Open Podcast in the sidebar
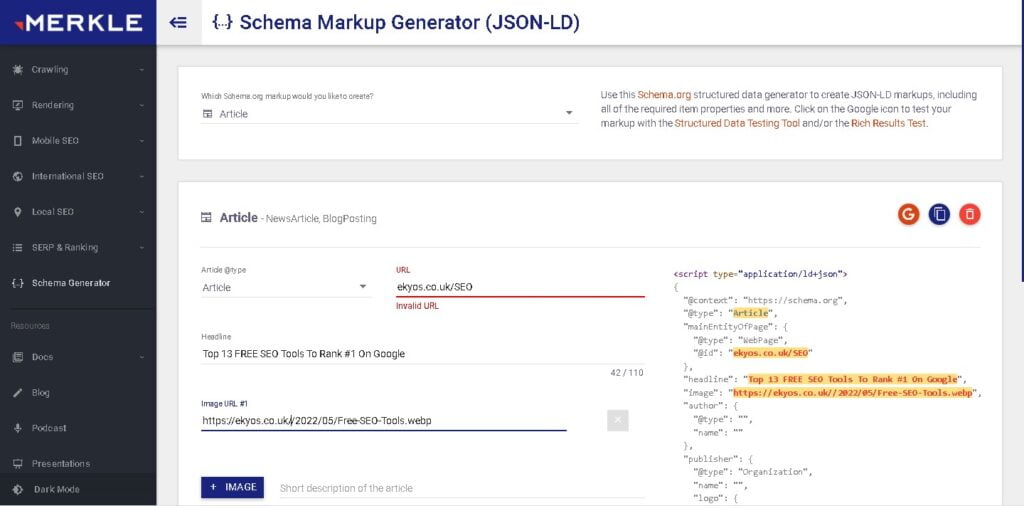The width and height of the screenshot is (1024, 506). [78, 428]
